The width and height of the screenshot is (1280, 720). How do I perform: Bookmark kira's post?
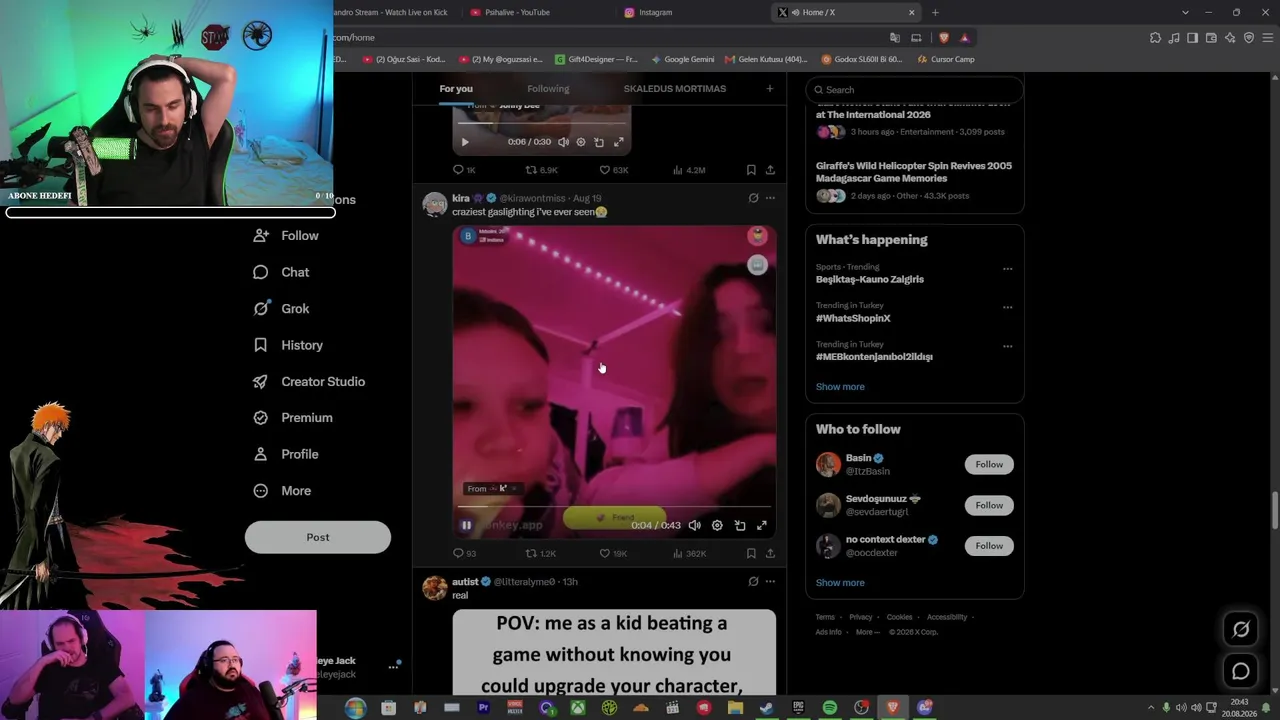751,553
